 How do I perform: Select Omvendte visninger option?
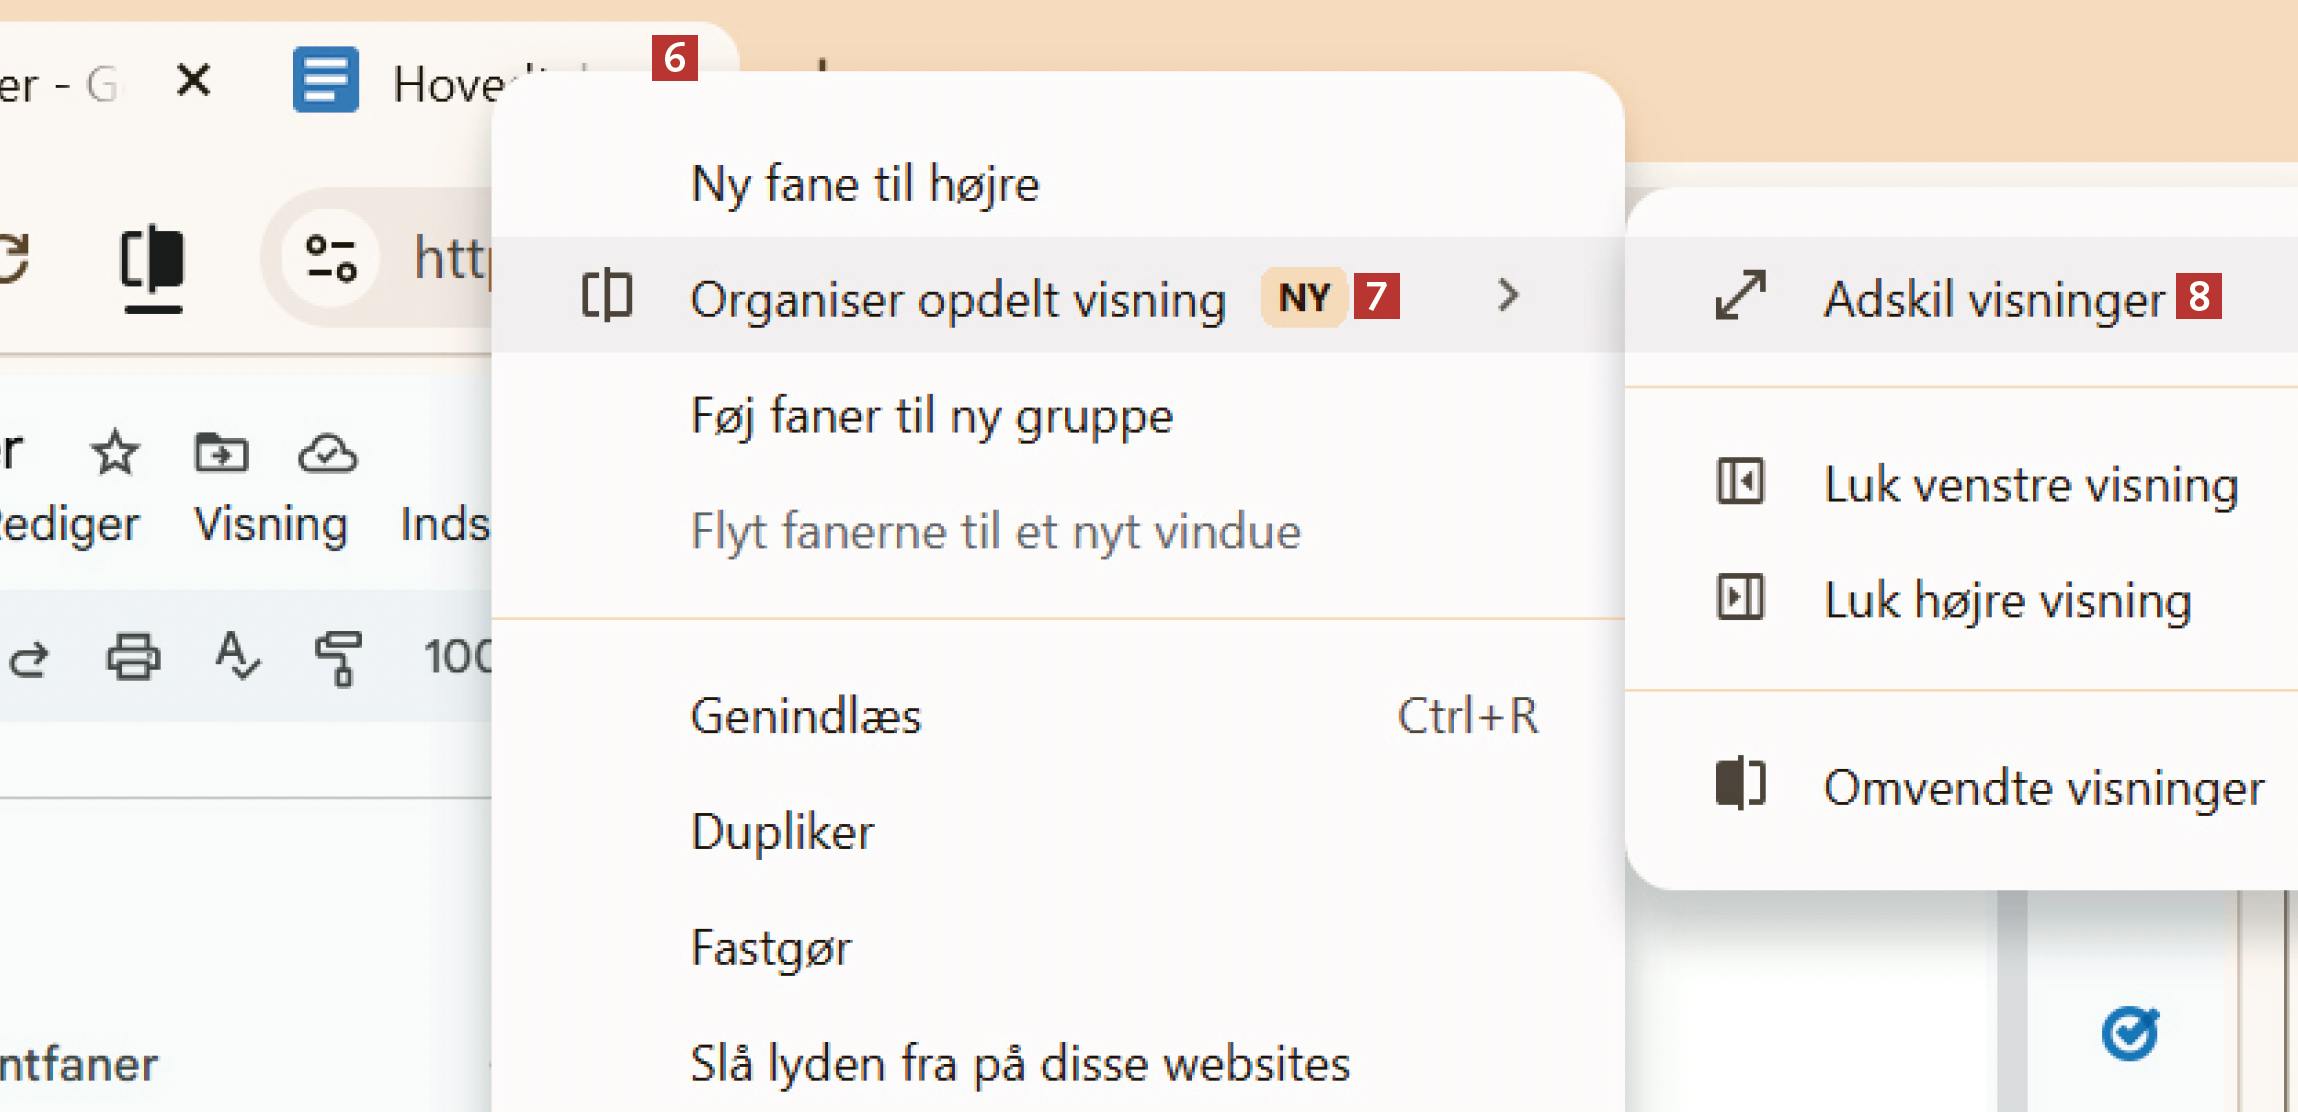(2043, 787)
